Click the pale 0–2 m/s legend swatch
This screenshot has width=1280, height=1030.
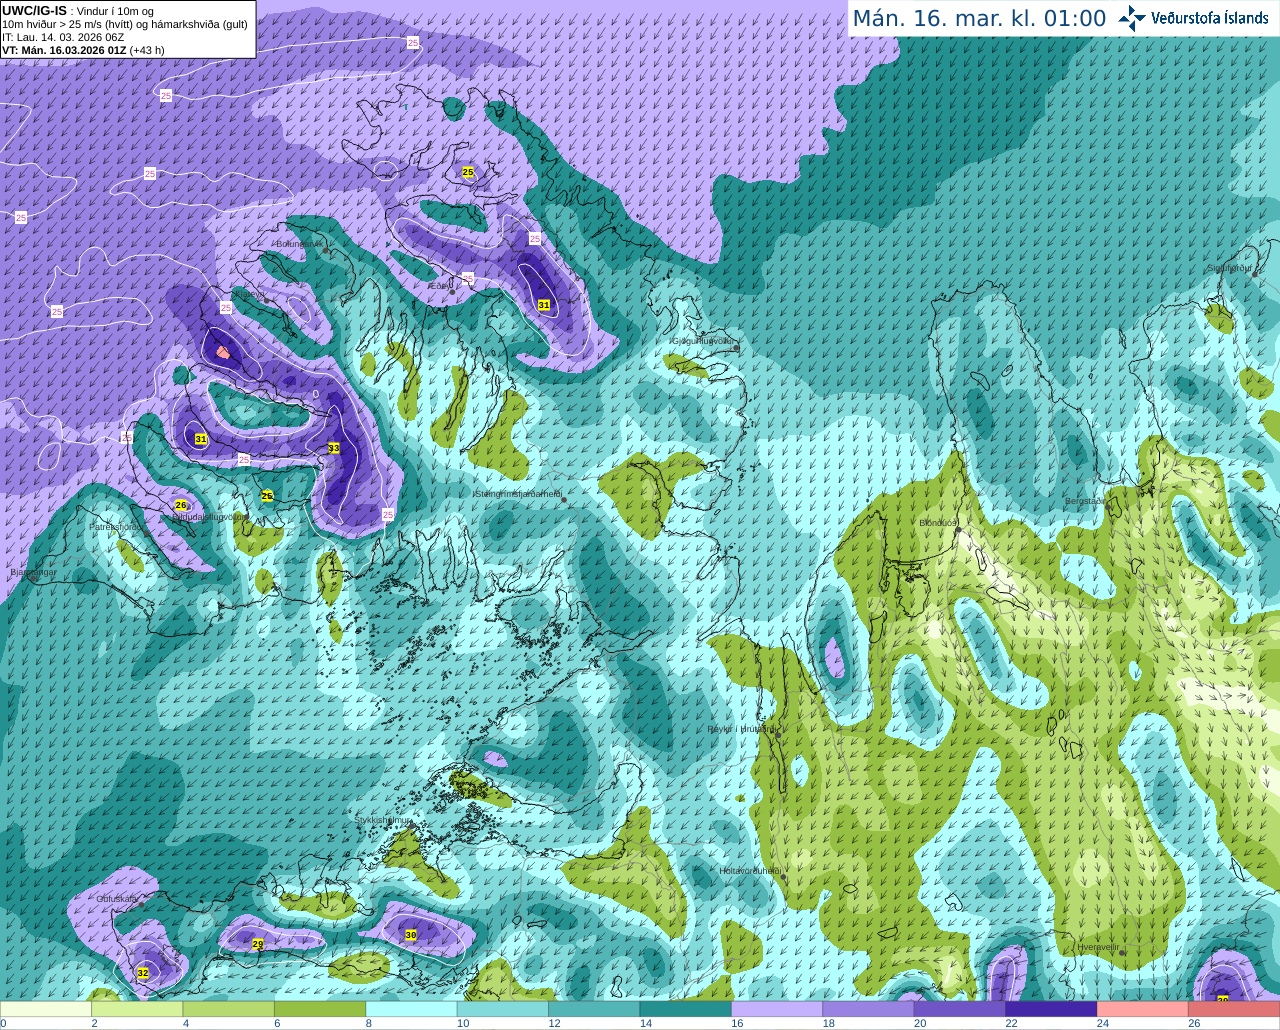(46, 1009)
